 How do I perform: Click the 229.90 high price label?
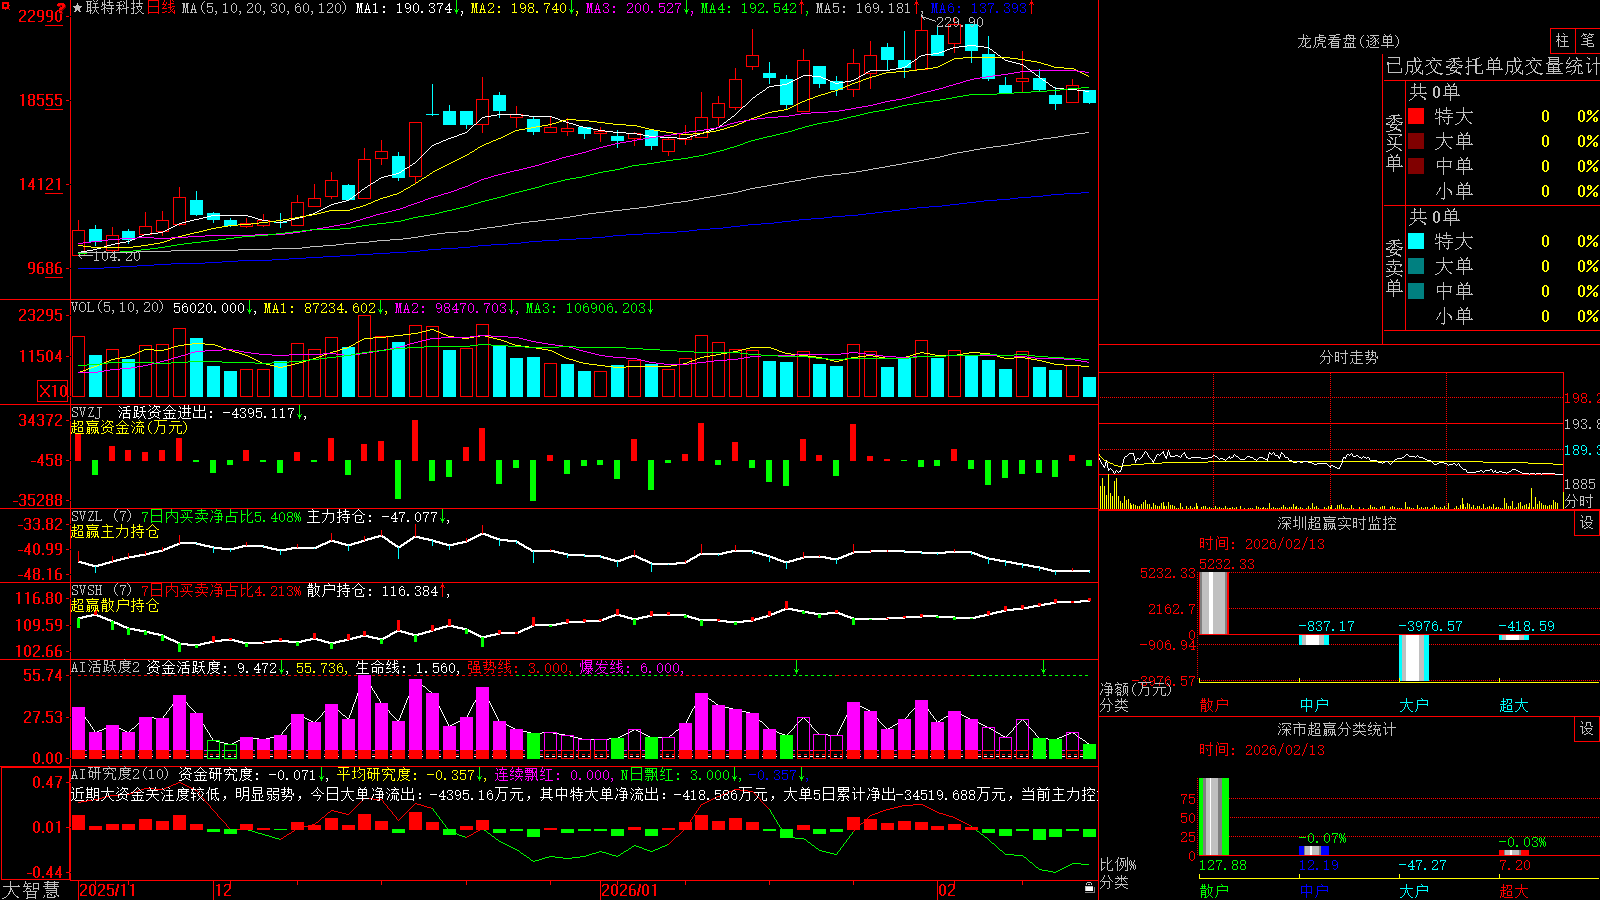960,21
